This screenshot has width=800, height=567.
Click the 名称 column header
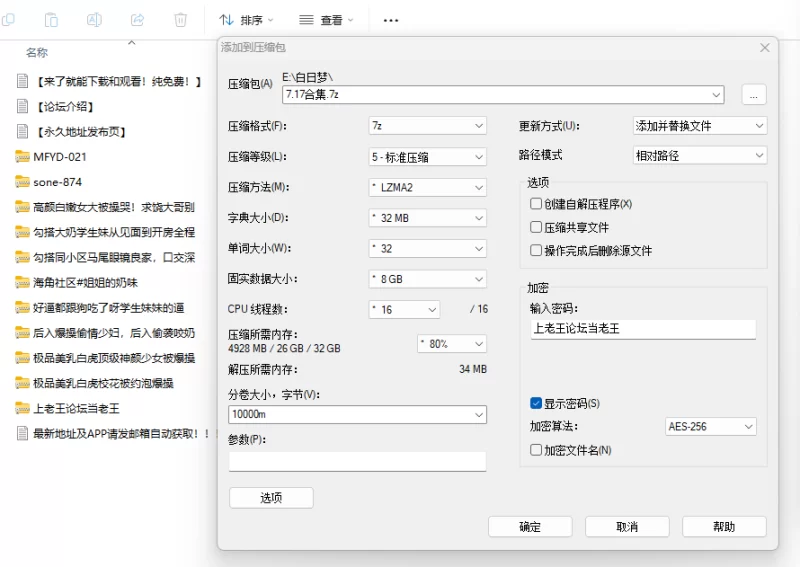37,52
